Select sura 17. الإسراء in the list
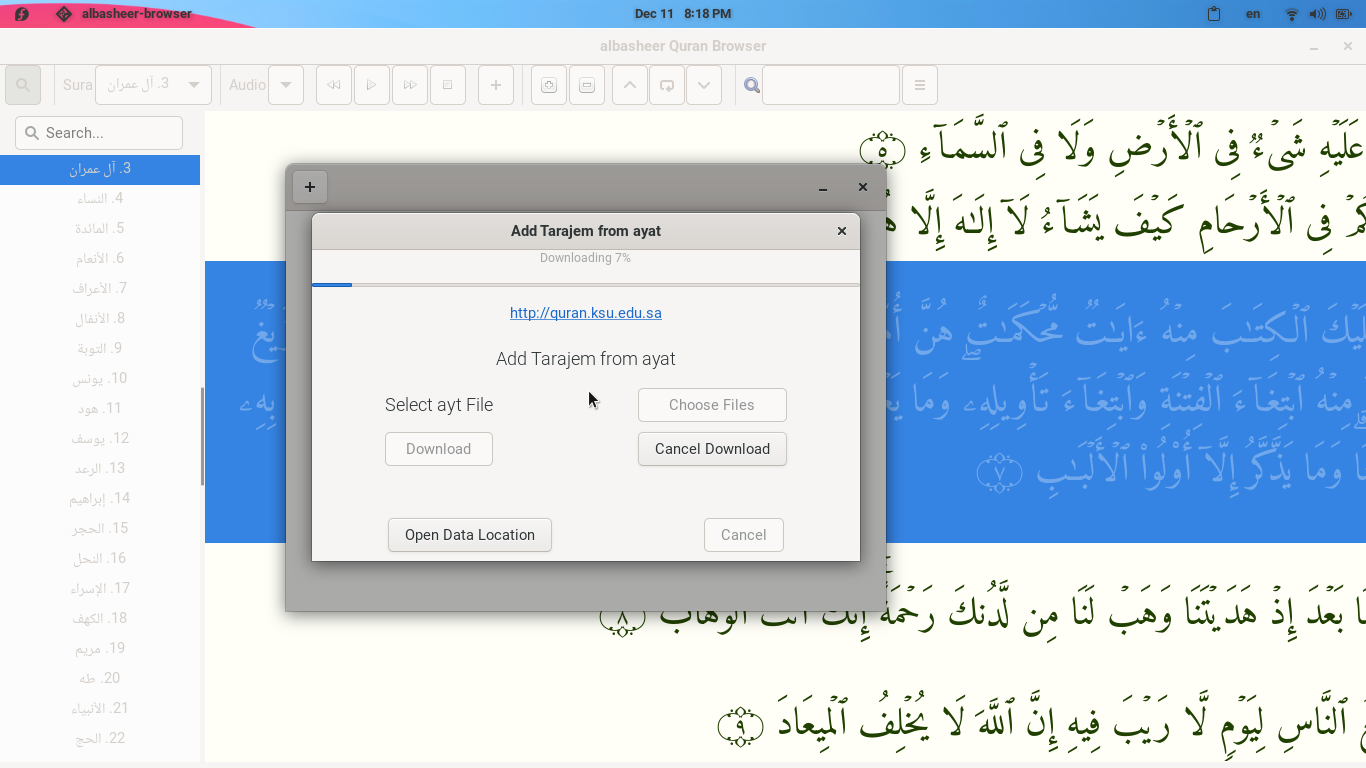This screenshot has width=1366, height=768. 100,589
